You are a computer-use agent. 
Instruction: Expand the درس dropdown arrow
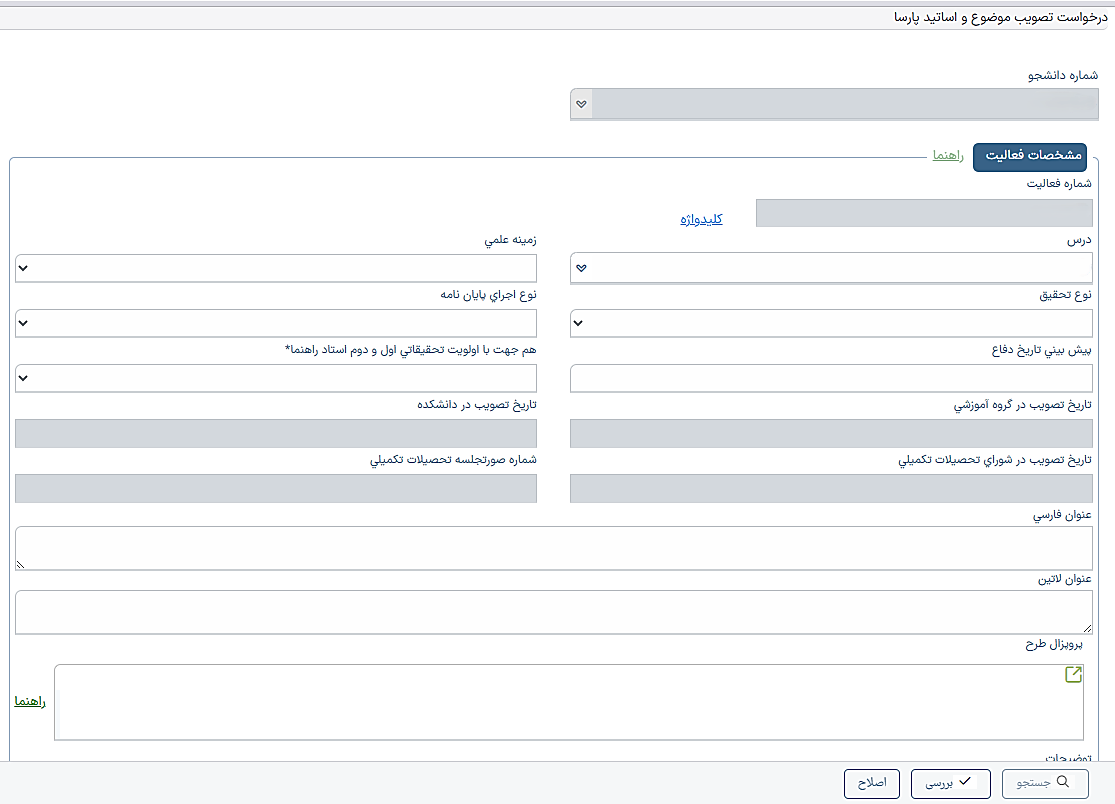581,268
